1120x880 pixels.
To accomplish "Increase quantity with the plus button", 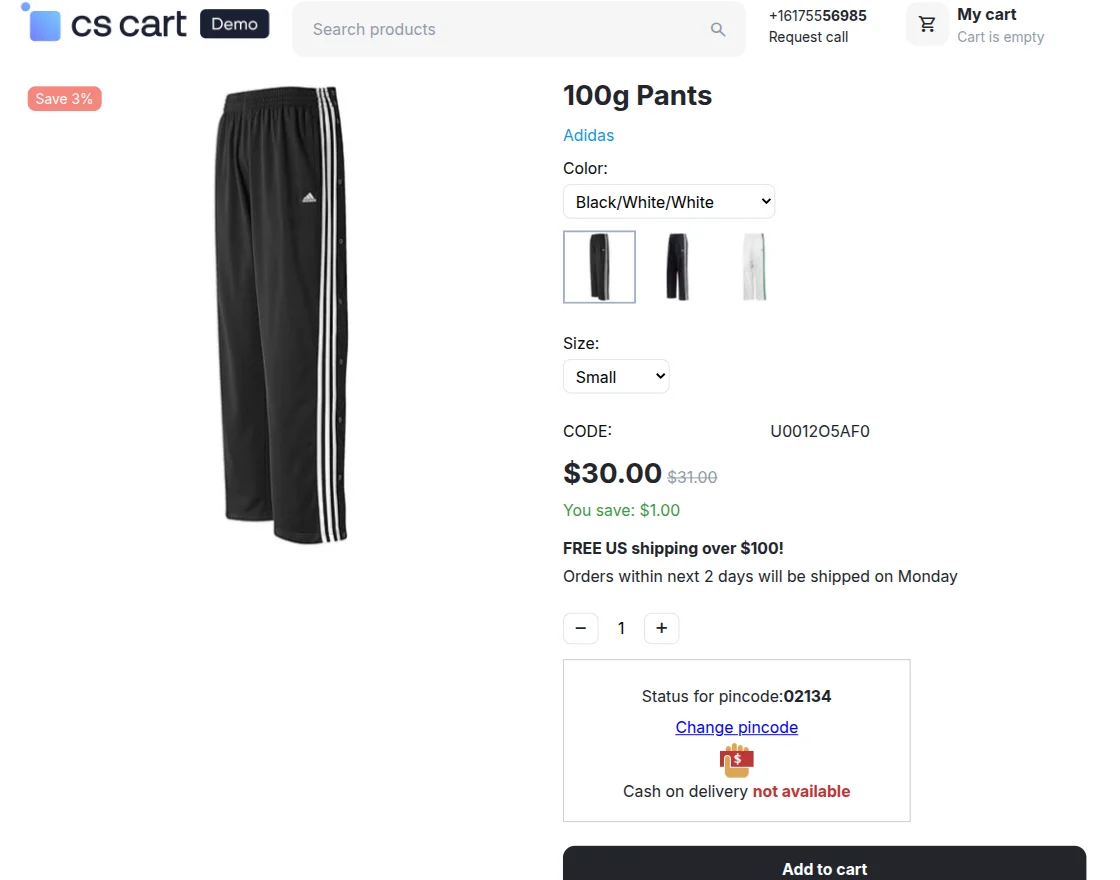I will tap(661, 628).
